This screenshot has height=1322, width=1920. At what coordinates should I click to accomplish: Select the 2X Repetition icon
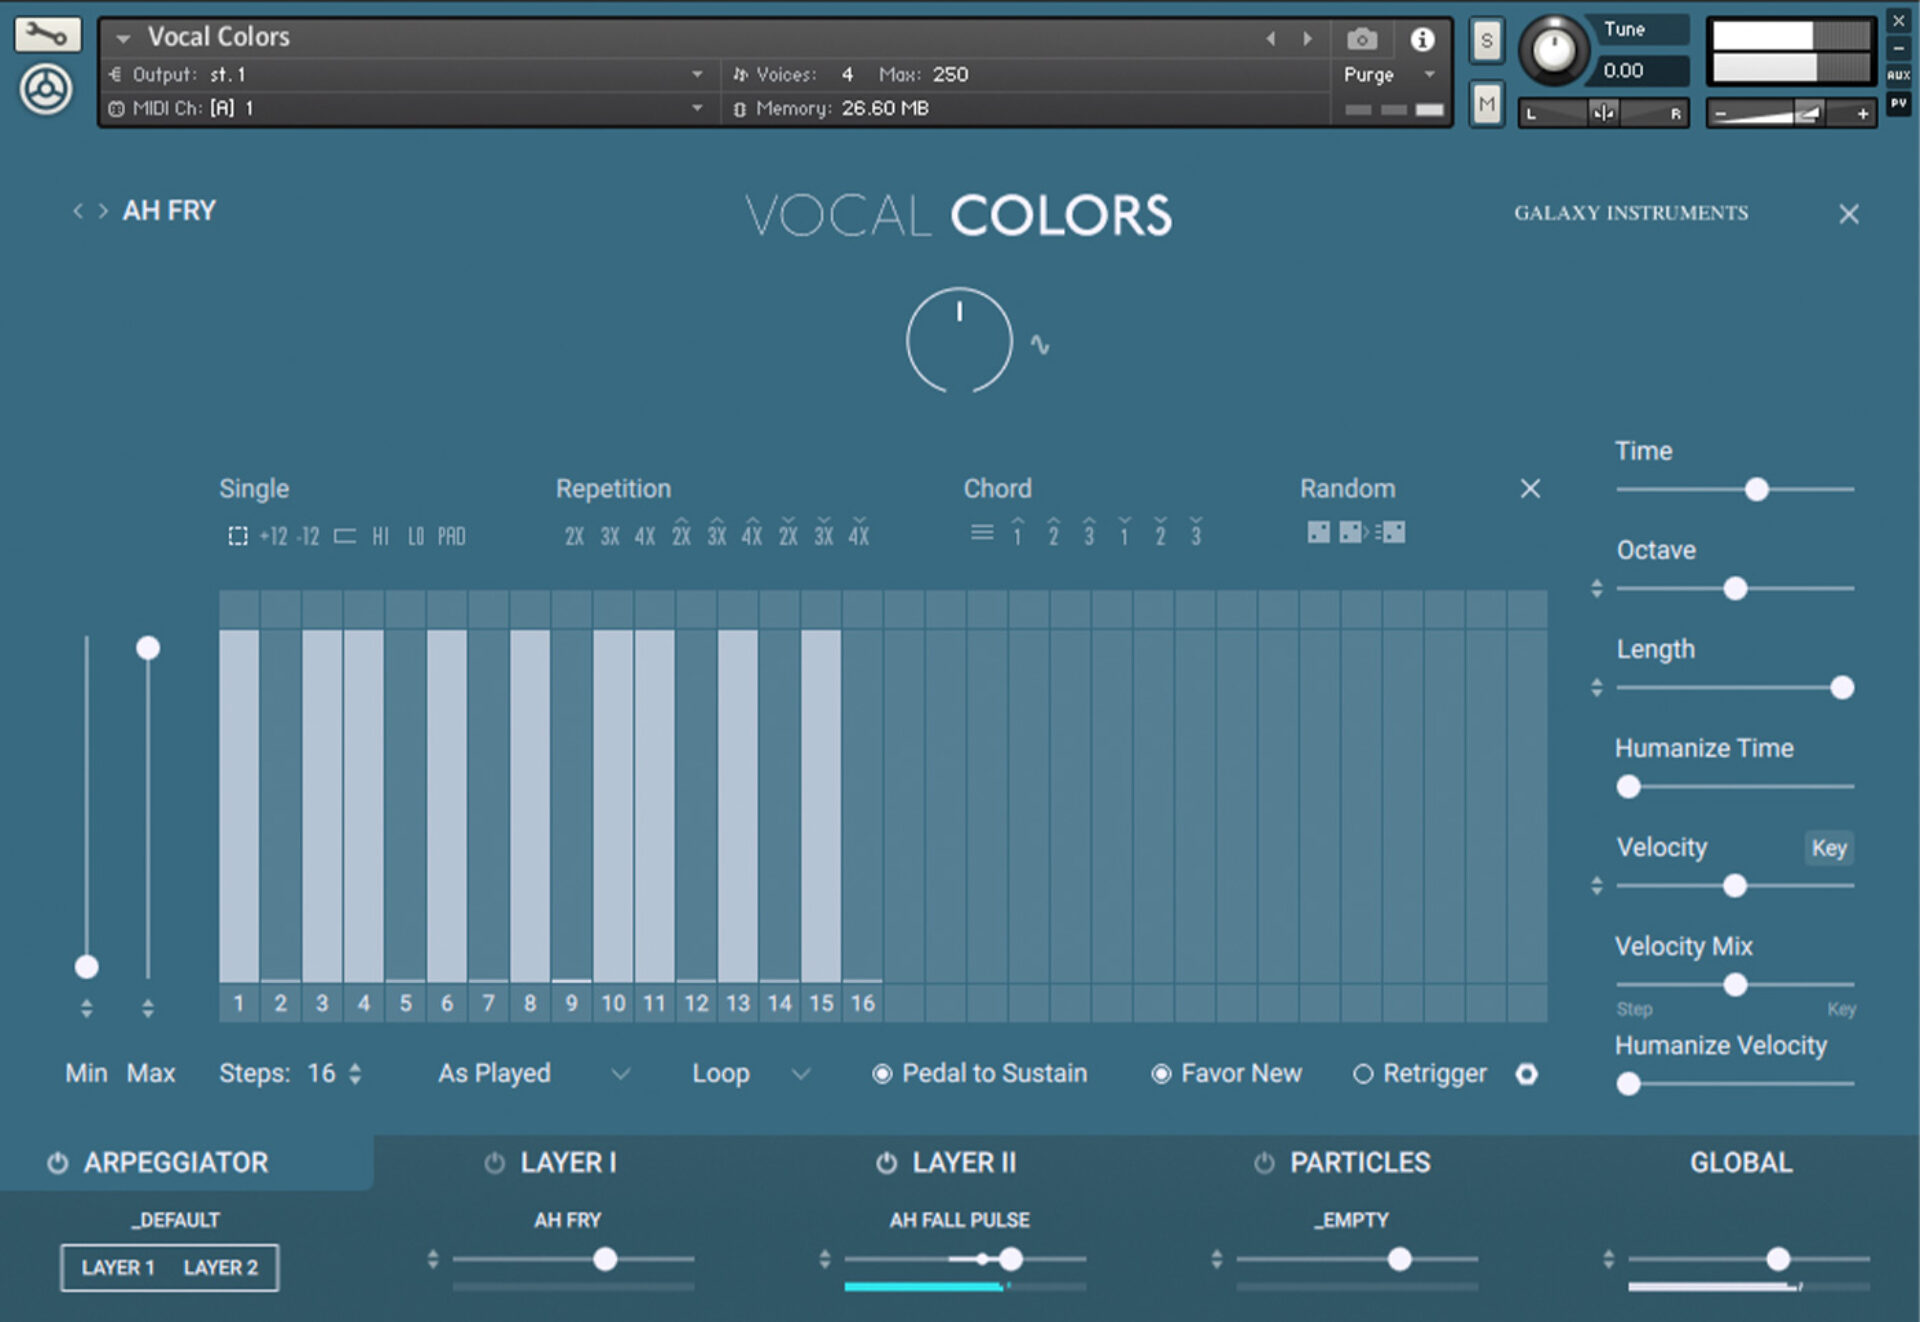click(573, 535)
